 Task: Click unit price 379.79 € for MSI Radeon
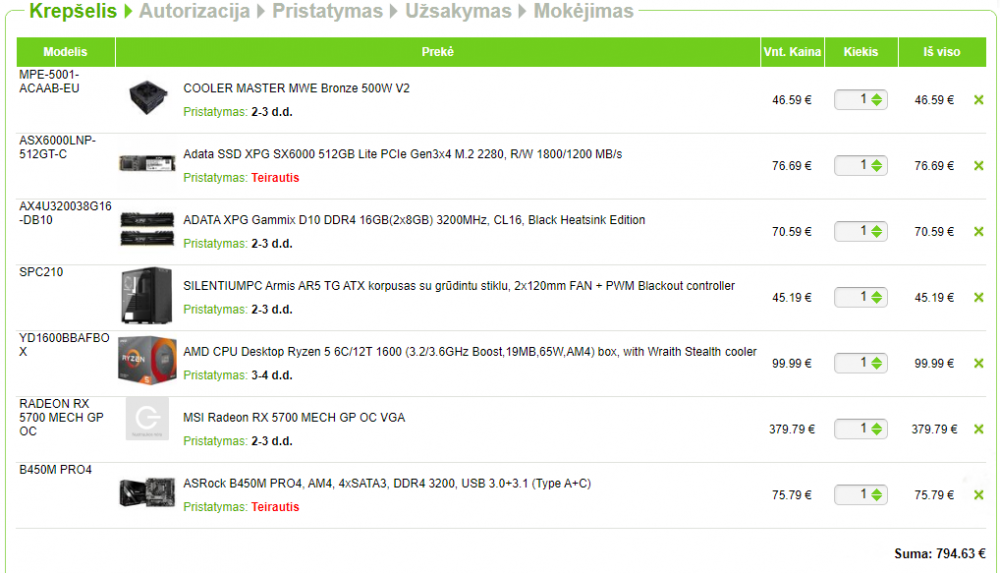(792, 429)
